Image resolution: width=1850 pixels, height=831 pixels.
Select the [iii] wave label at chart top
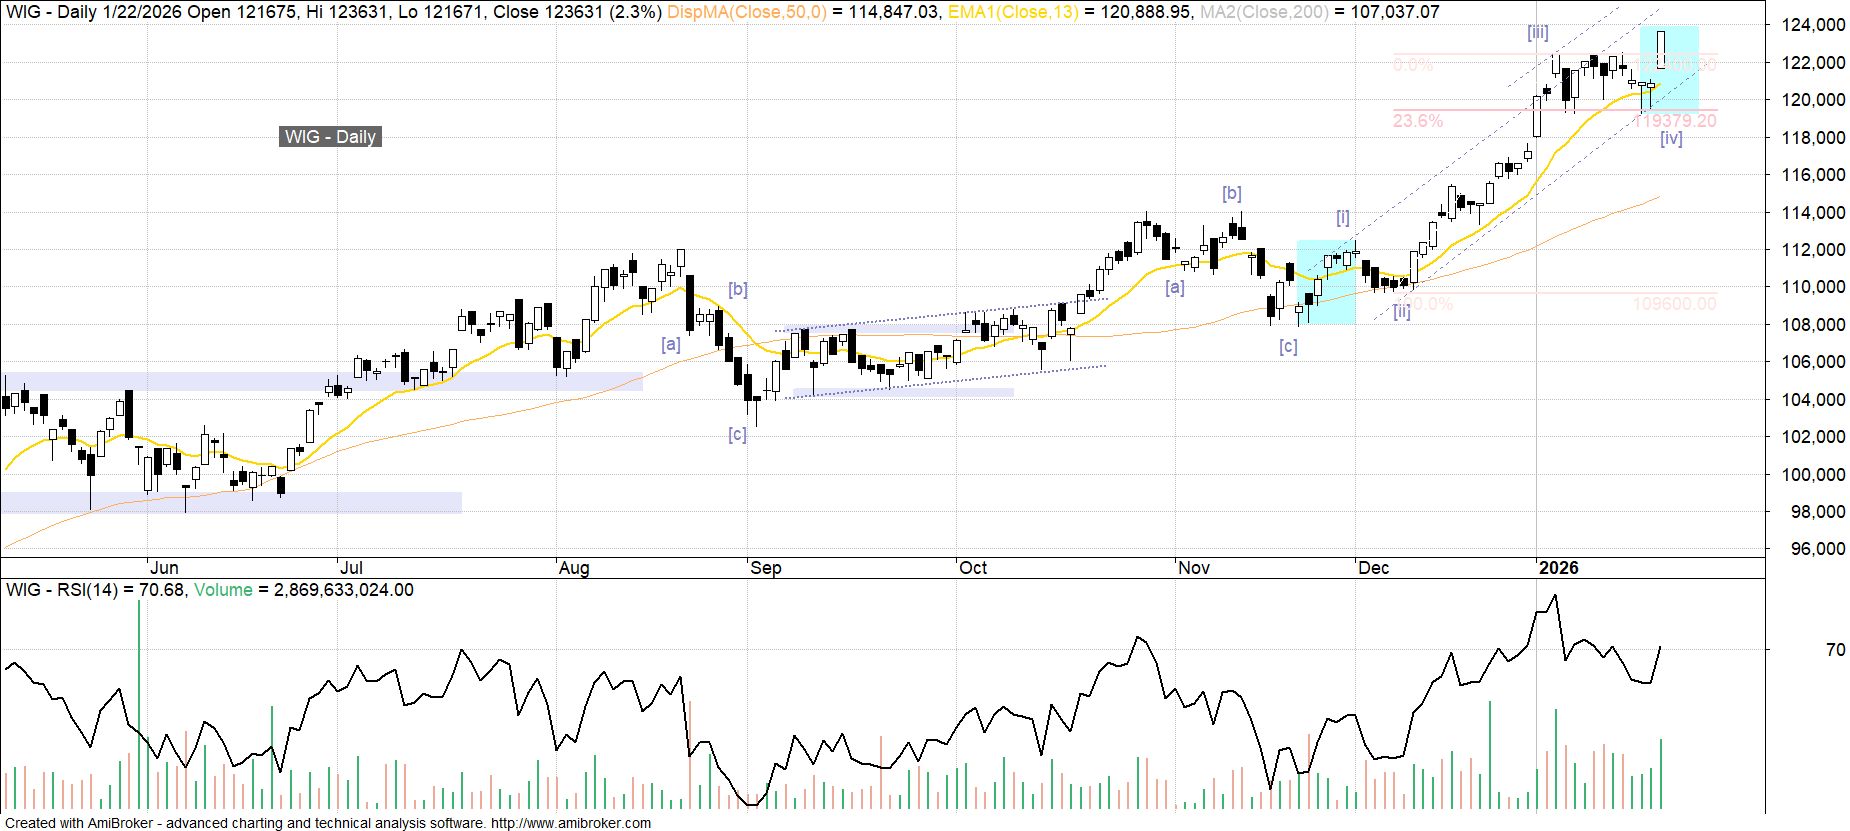tap(1537, 33)
